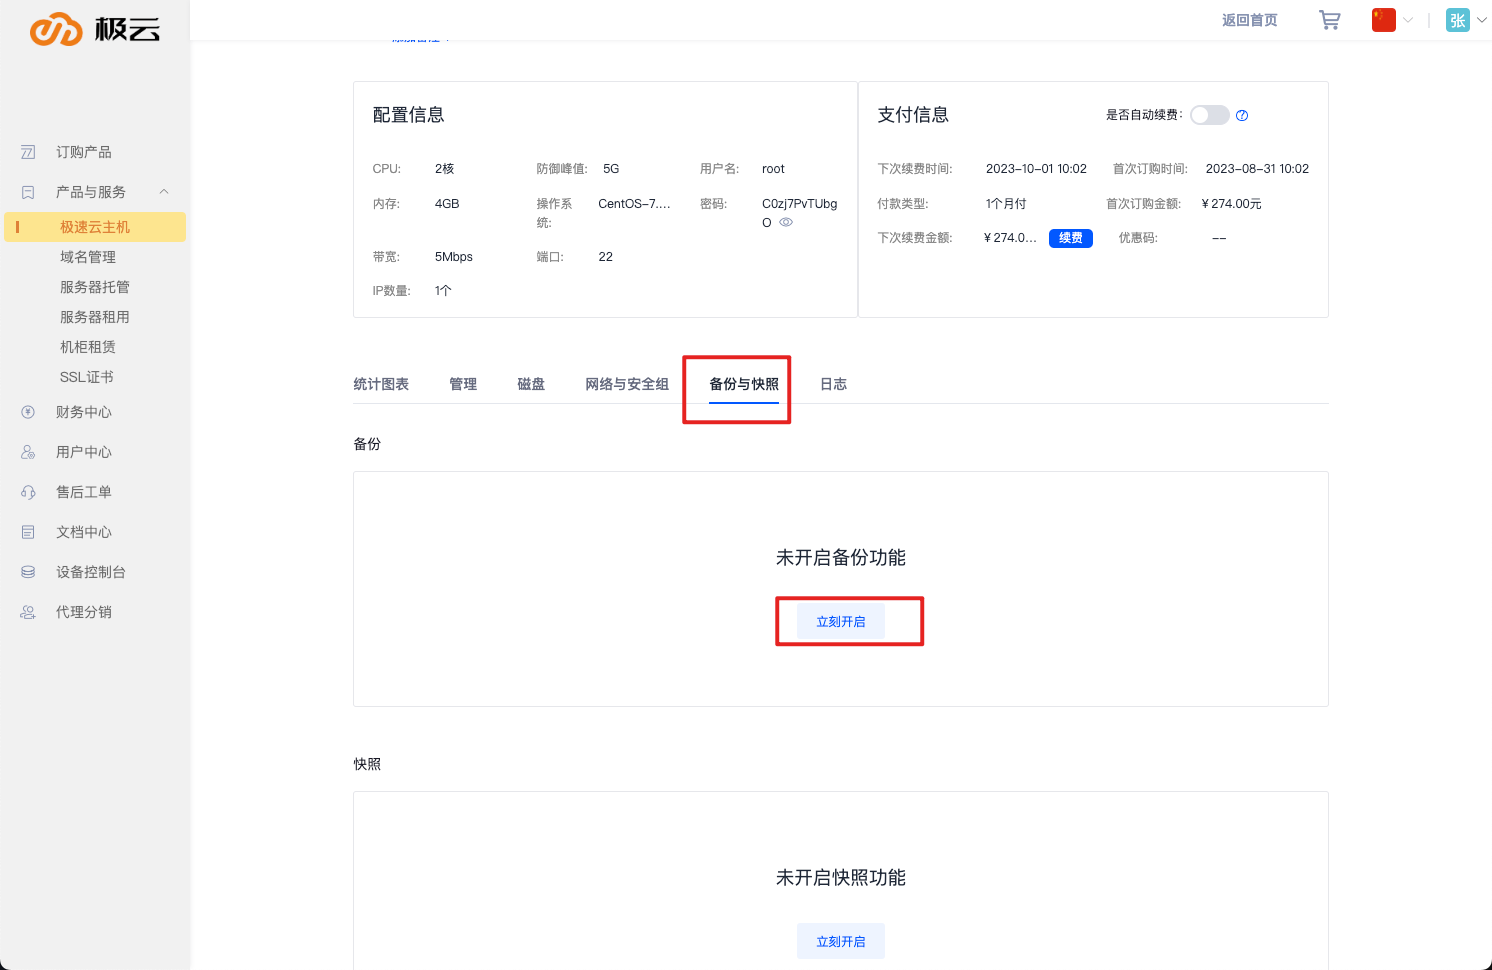This screenshot has height=970, width=1492.
Task: Open 文档中心 document icon
Action: 28,532
